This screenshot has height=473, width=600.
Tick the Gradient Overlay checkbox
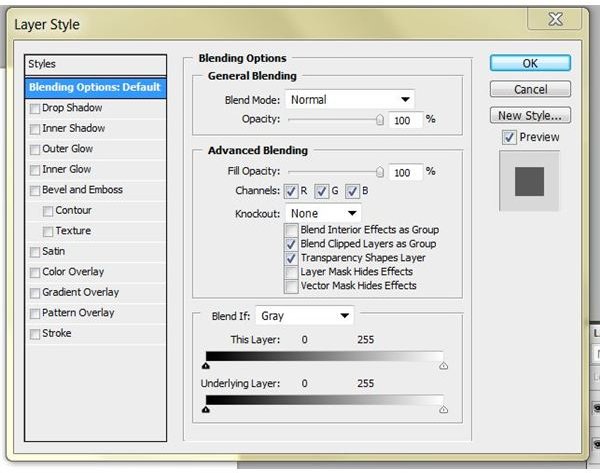pyautogui.click(x=35, y=293)
